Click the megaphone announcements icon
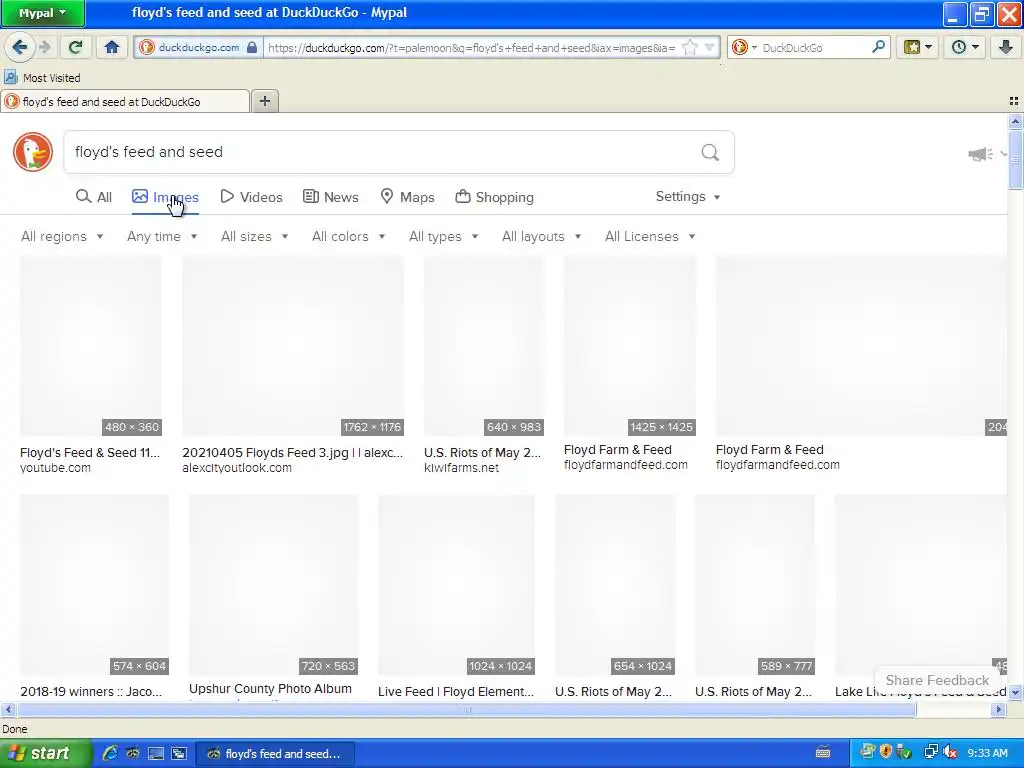The width and height of the screenshot is (1024, 768). pyautogui.click(x=980, y=154)
